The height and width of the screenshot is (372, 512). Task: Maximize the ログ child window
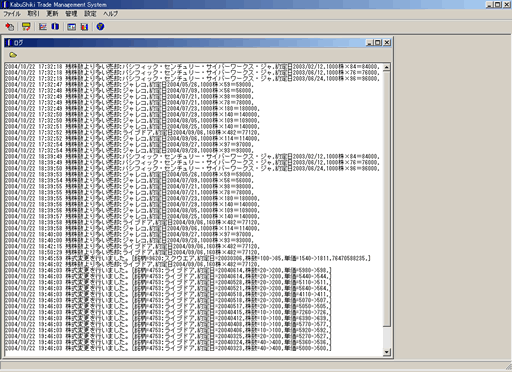(x=378, y=42)
